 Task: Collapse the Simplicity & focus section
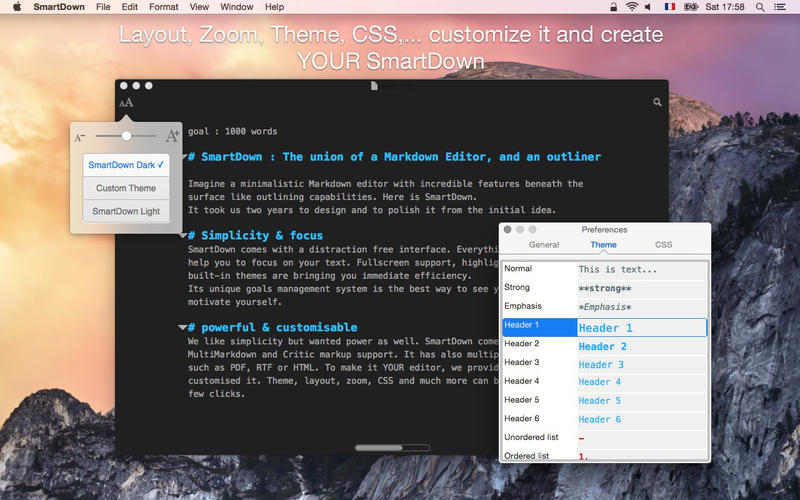point(182,236)
